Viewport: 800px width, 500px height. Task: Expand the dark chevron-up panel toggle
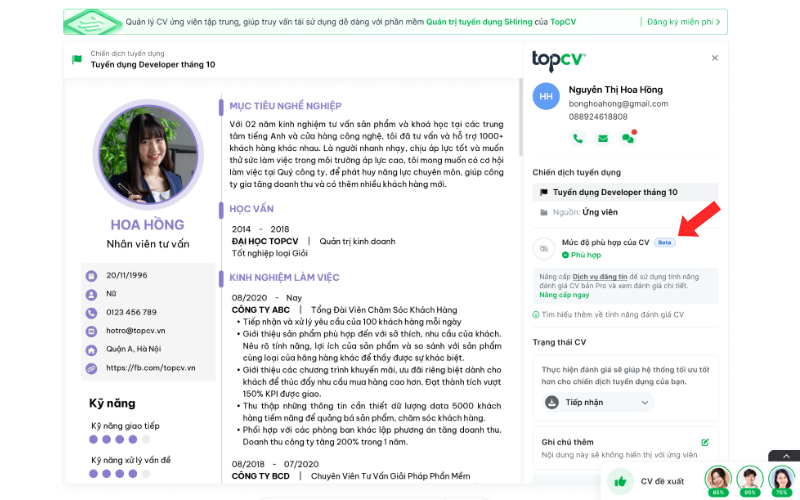coord(786,456)
